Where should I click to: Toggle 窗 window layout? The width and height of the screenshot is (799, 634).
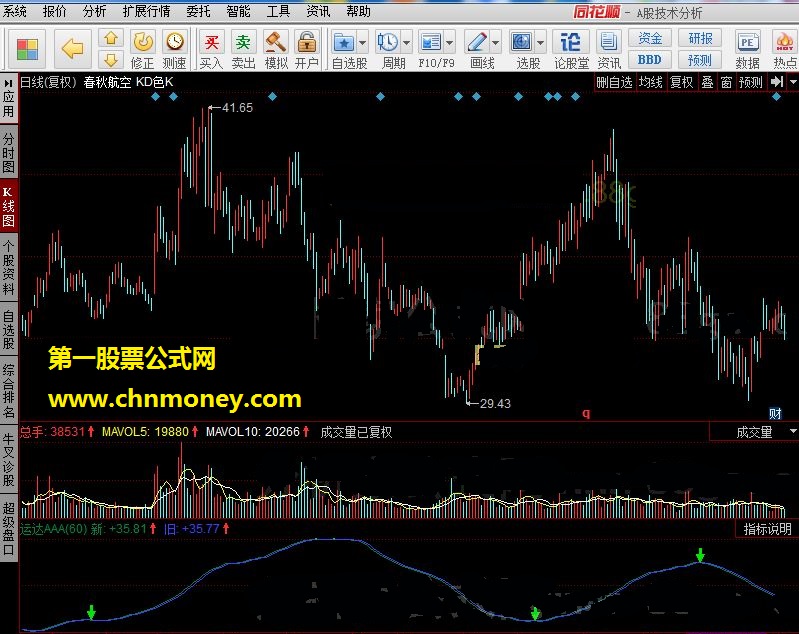(x=727, y=82)
